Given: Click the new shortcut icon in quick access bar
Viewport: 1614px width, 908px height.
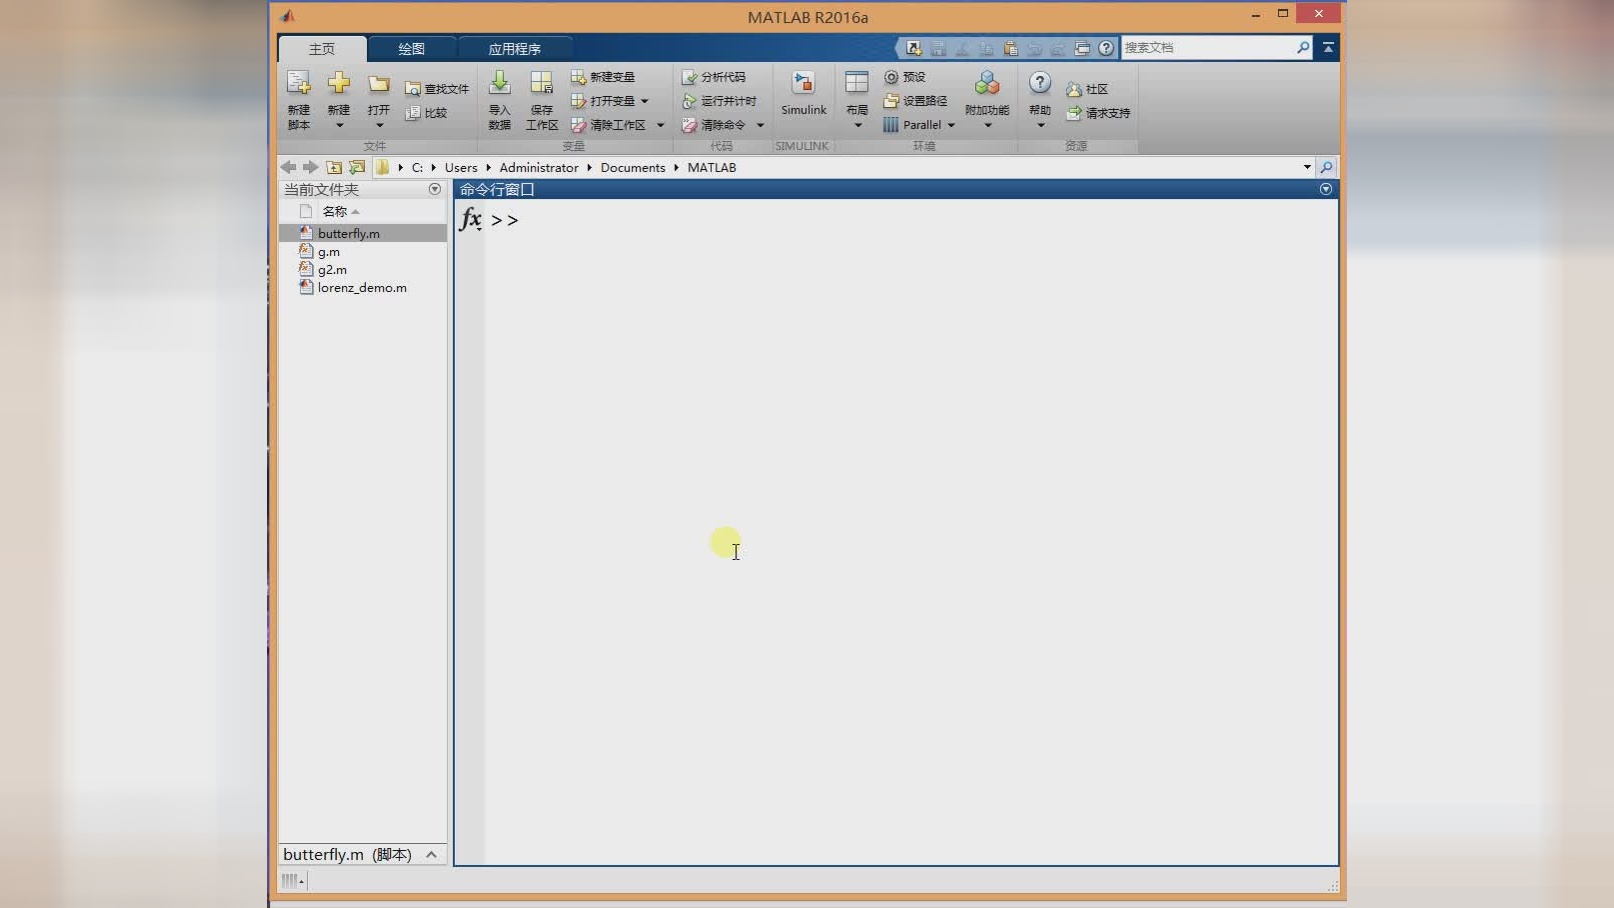Looking at the screenshot, I should (x=913, y=48).
